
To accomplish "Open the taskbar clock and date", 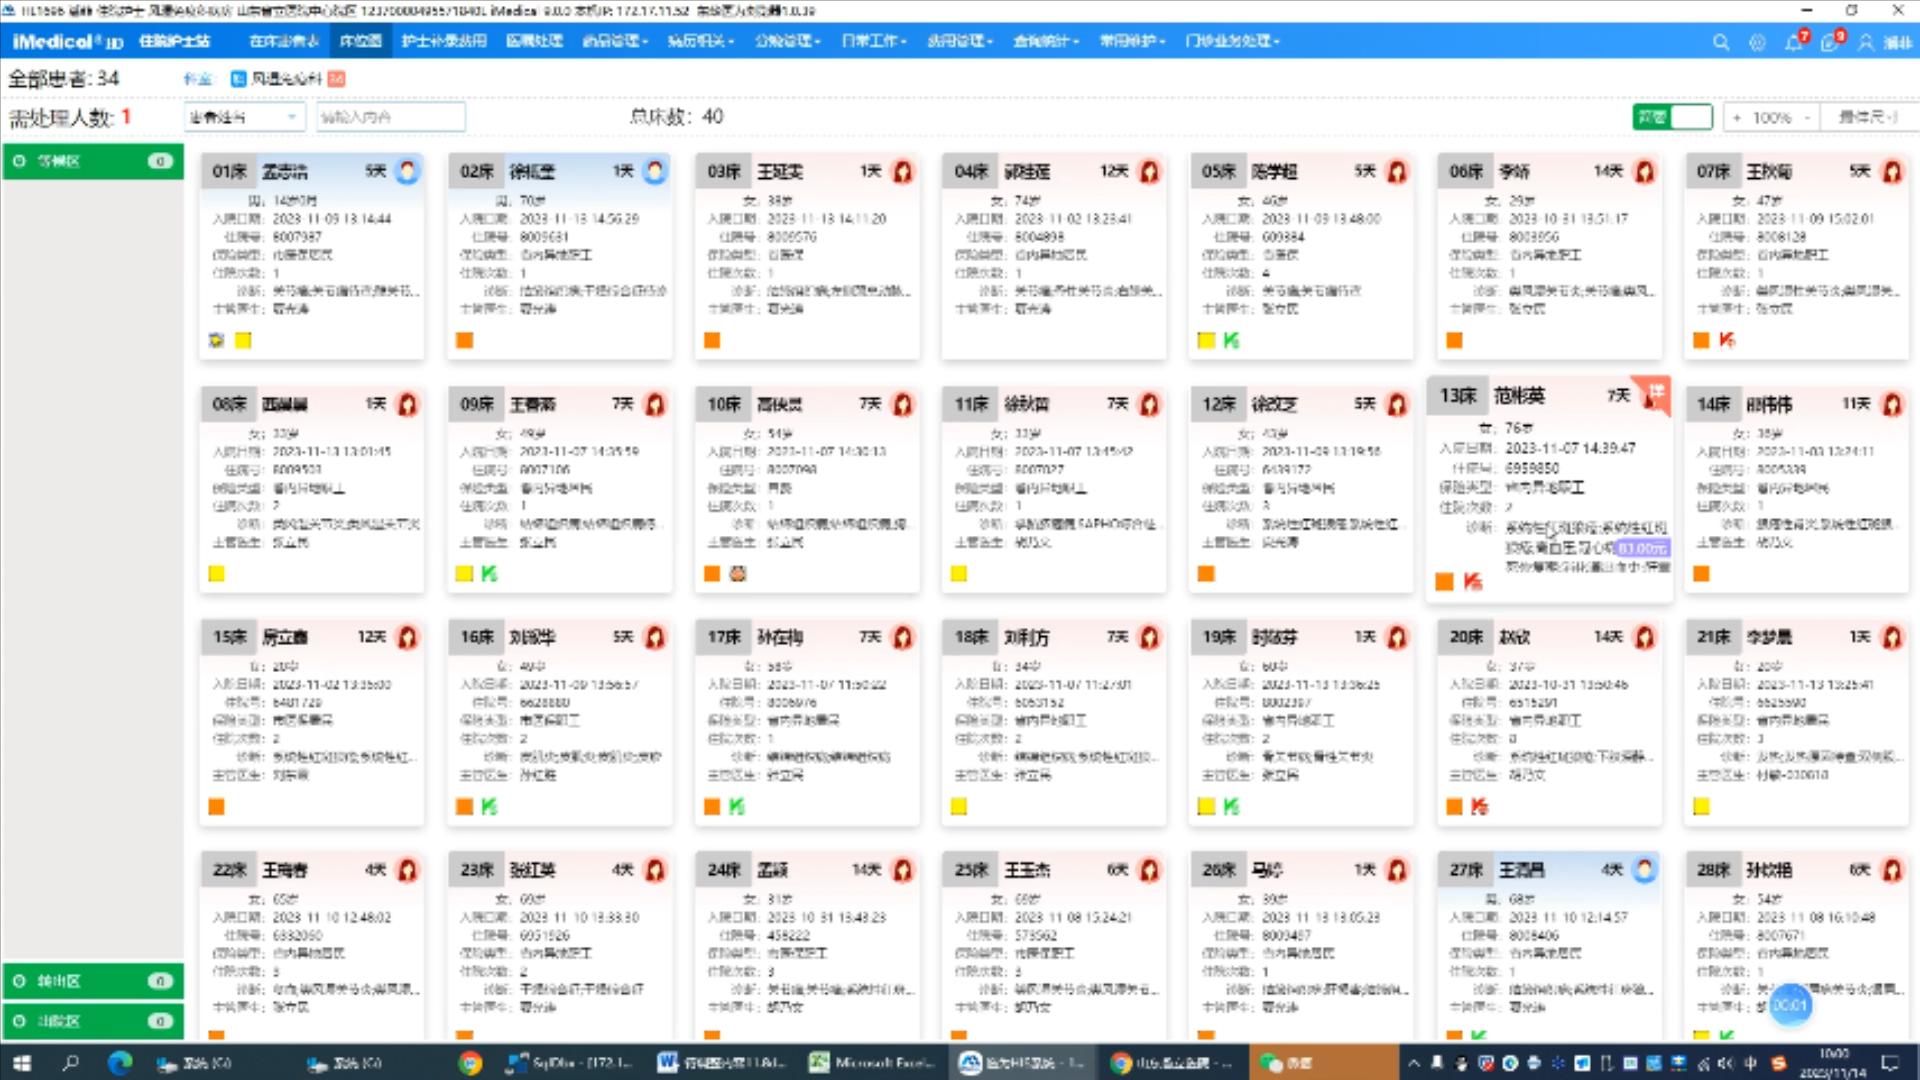I will coord(1832,1062).
